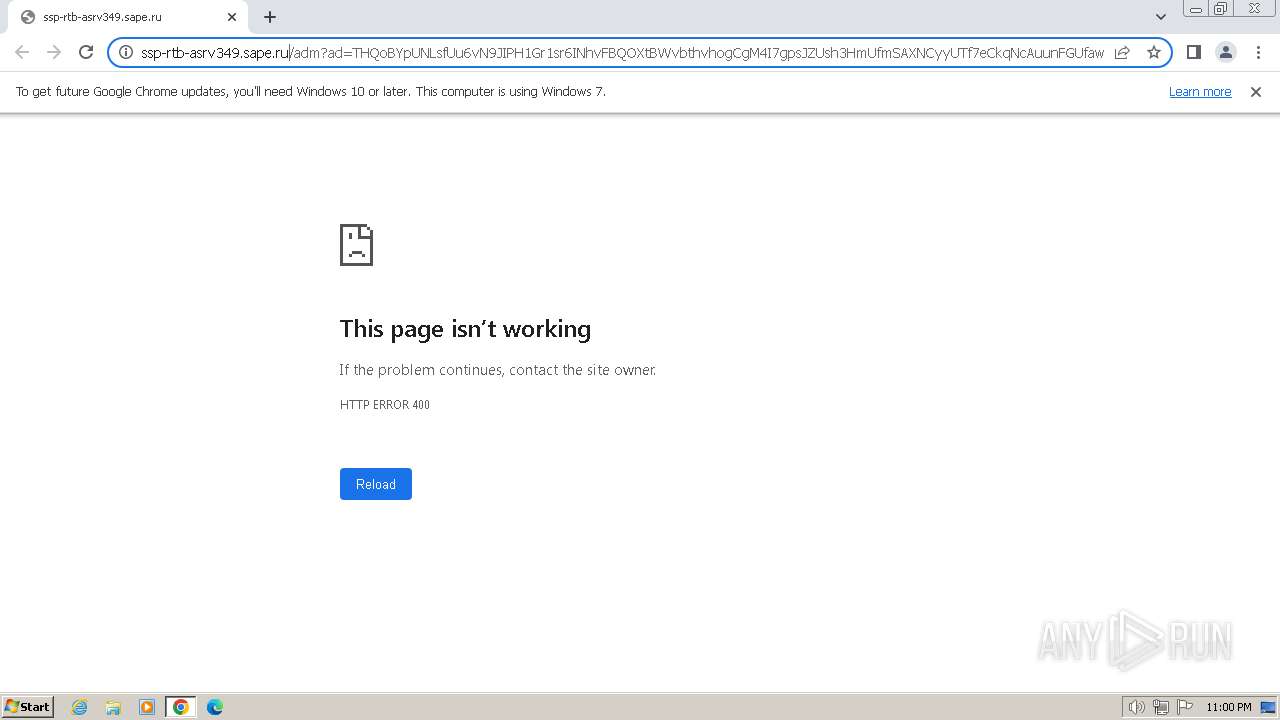Screen dimensions: 1280x720
Task: Open the volume speaker tray icon
Action: [x=1136, y=707]
